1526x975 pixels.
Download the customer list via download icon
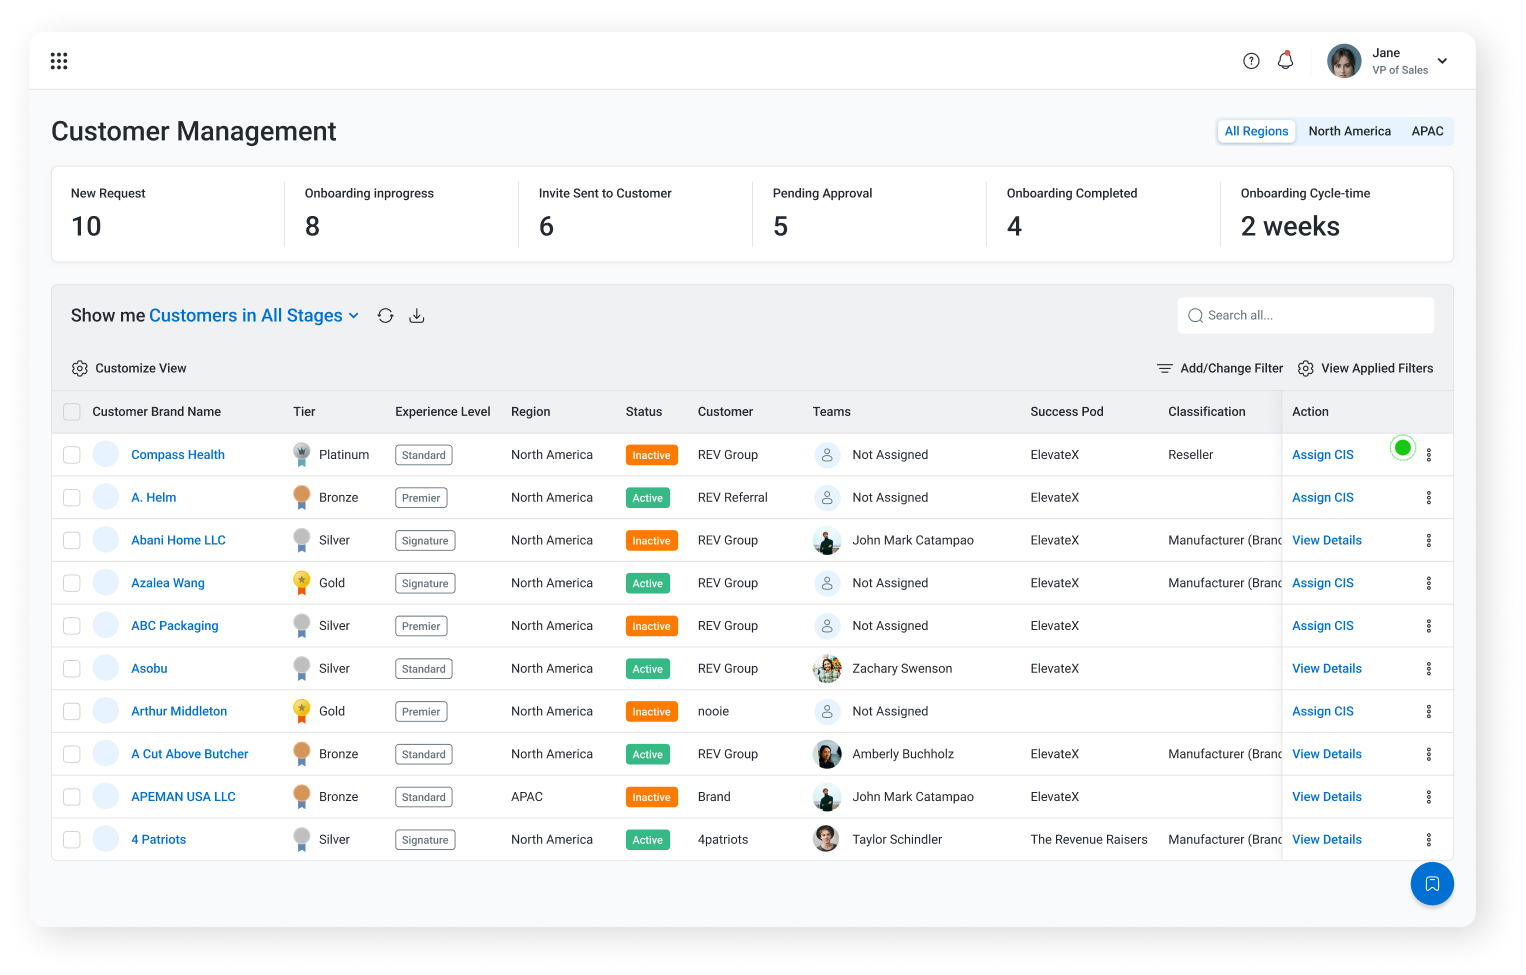coord(417,316)
